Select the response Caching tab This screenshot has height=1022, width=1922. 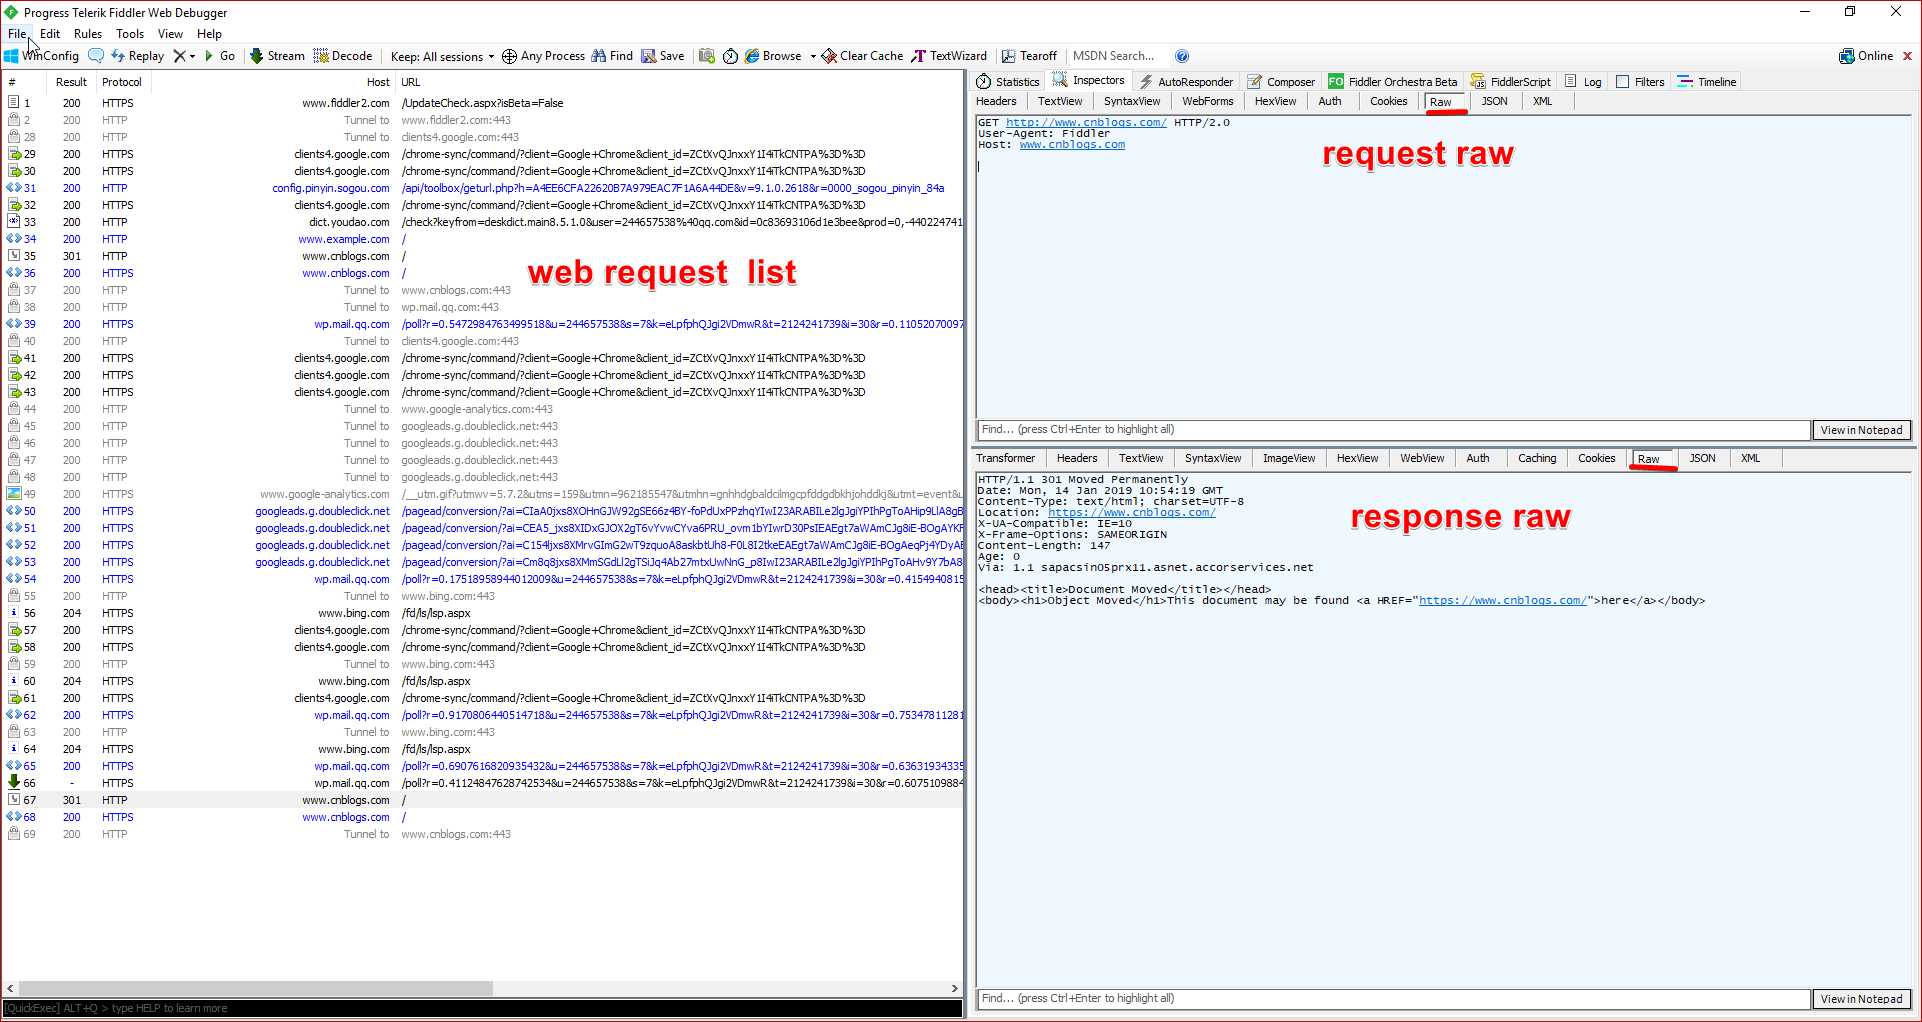pyautogui.click(x=1537, y=458)
